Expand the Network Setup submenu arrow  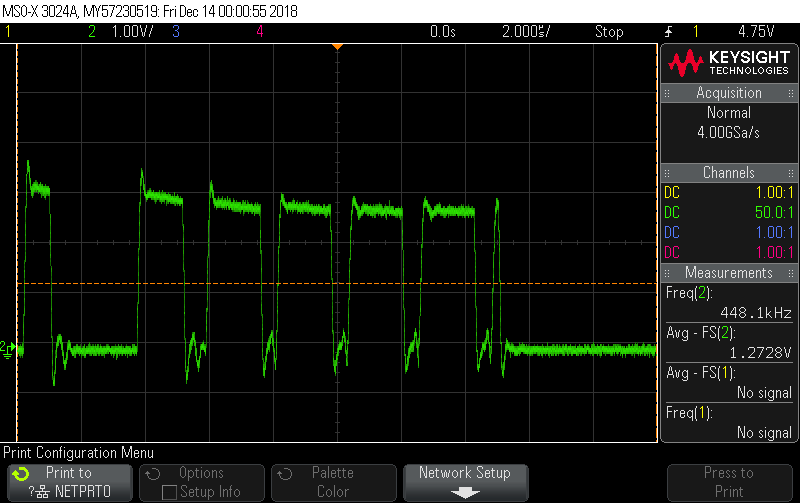(465, 493)
